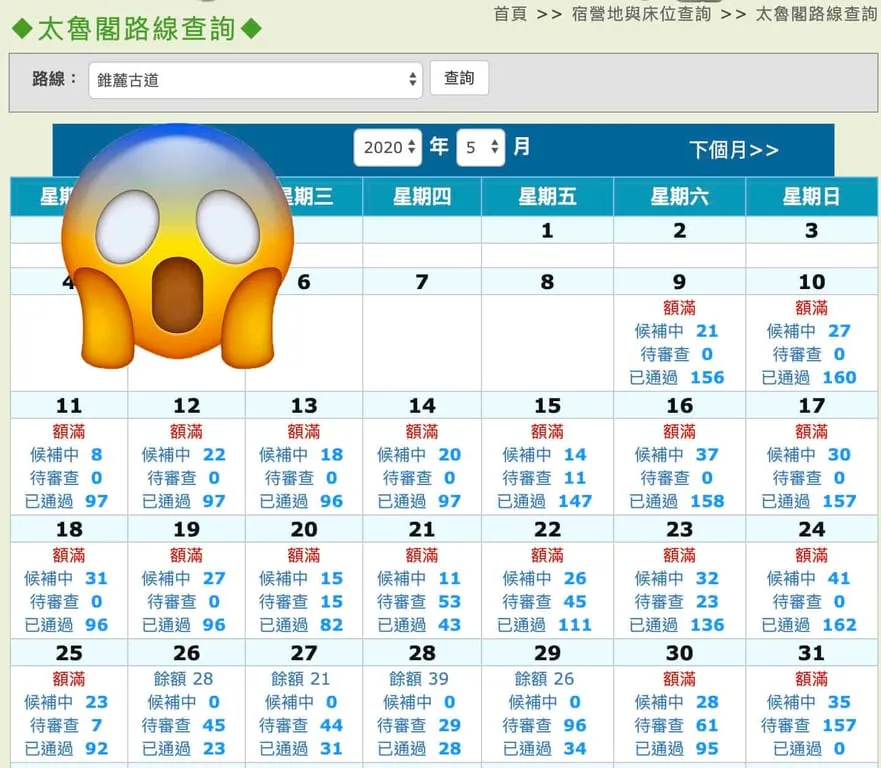881x768 pixels.
Task: Click 餘額 26 under date 29
Action: coord(544,679)
